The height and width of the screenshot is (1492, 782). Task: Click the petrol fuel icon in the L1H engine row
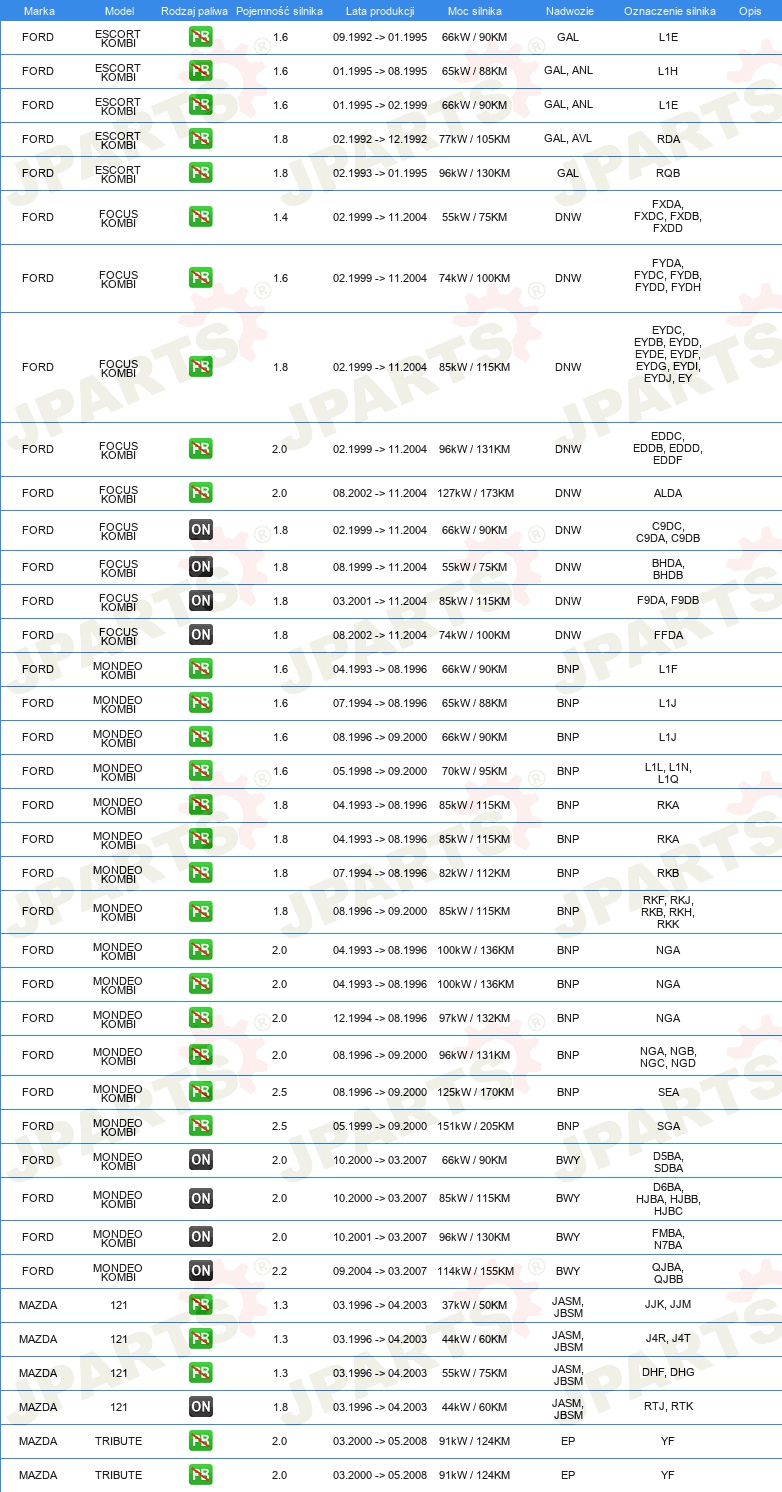(x=201, y=71)
